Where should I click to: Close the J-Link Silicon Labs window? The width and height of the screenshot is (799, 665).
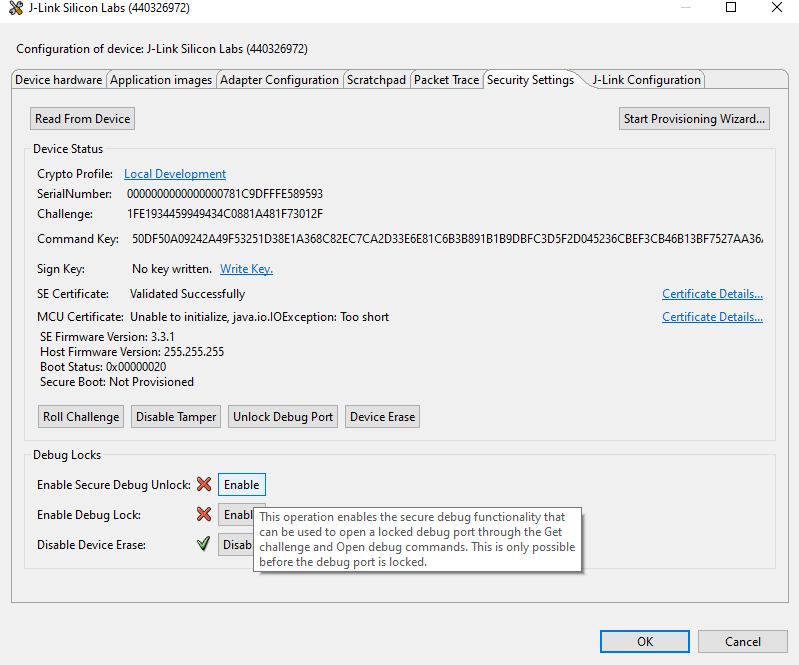coord(777,7)
